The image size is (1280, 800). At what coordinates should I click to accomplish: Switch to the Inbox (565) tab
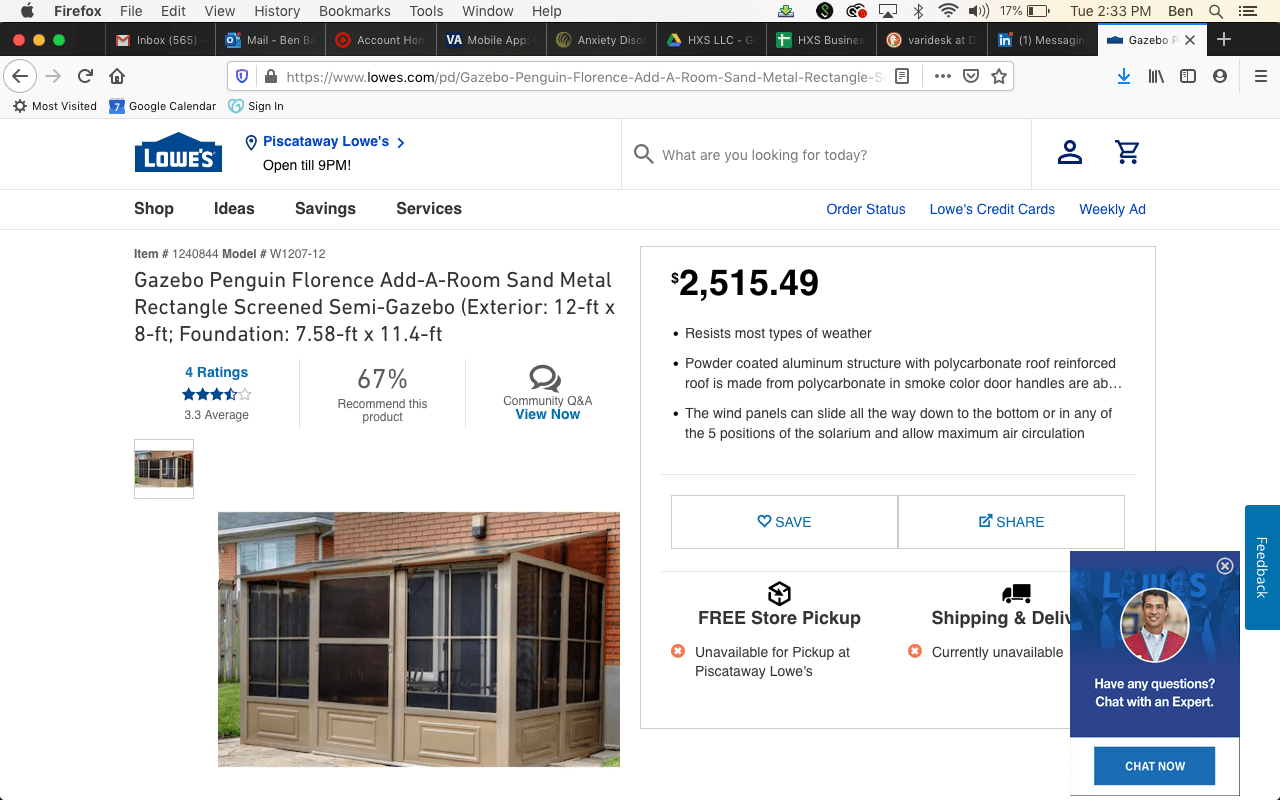[x=160, y=40]
